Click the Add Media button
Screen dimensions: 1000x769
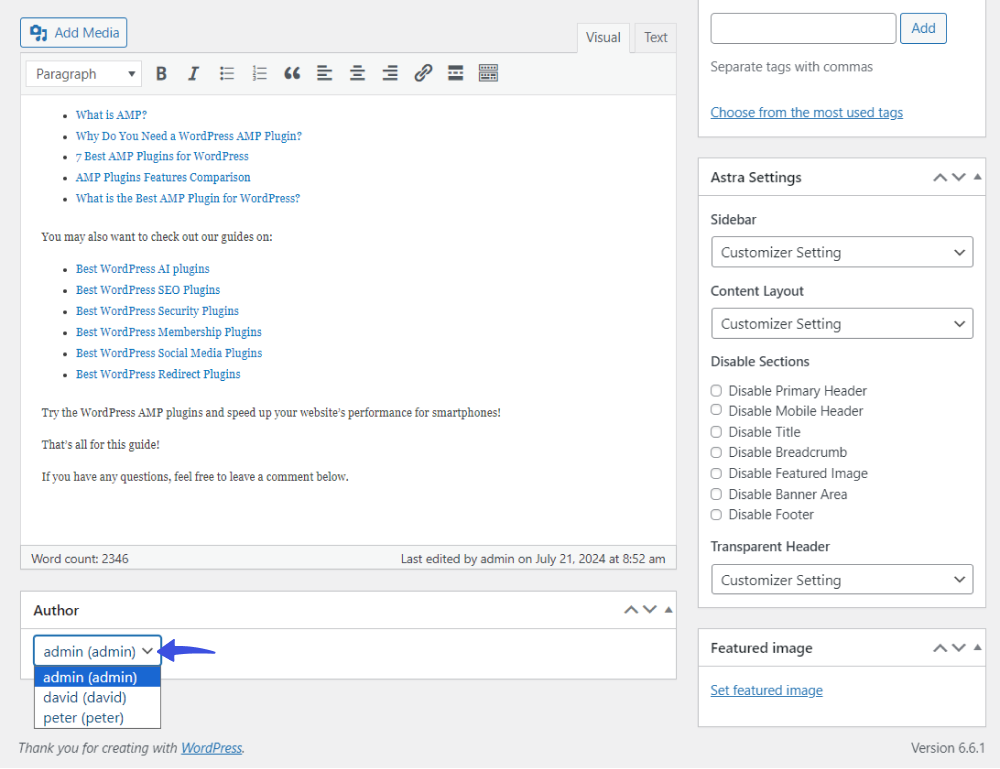73,33
